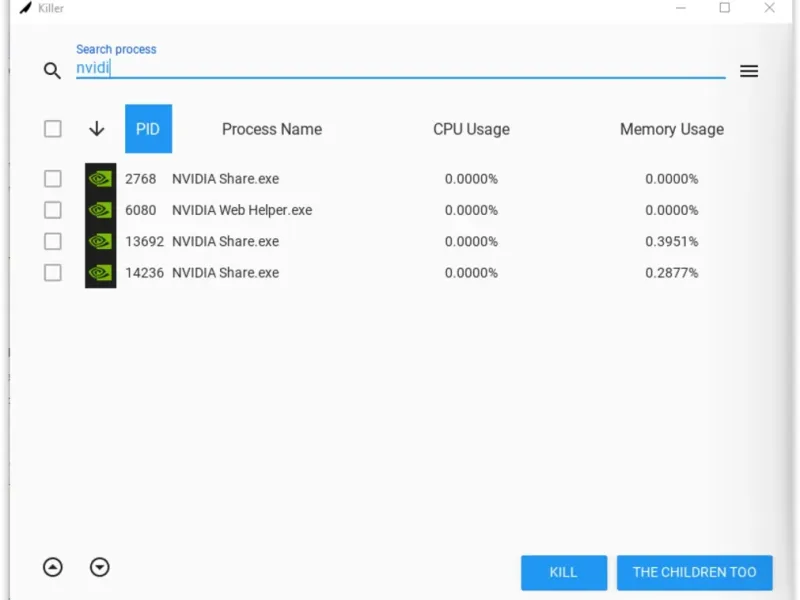Sort by the Memory Usage column
Viewport: 800px width, 600px height.
(x=672, y=129)
